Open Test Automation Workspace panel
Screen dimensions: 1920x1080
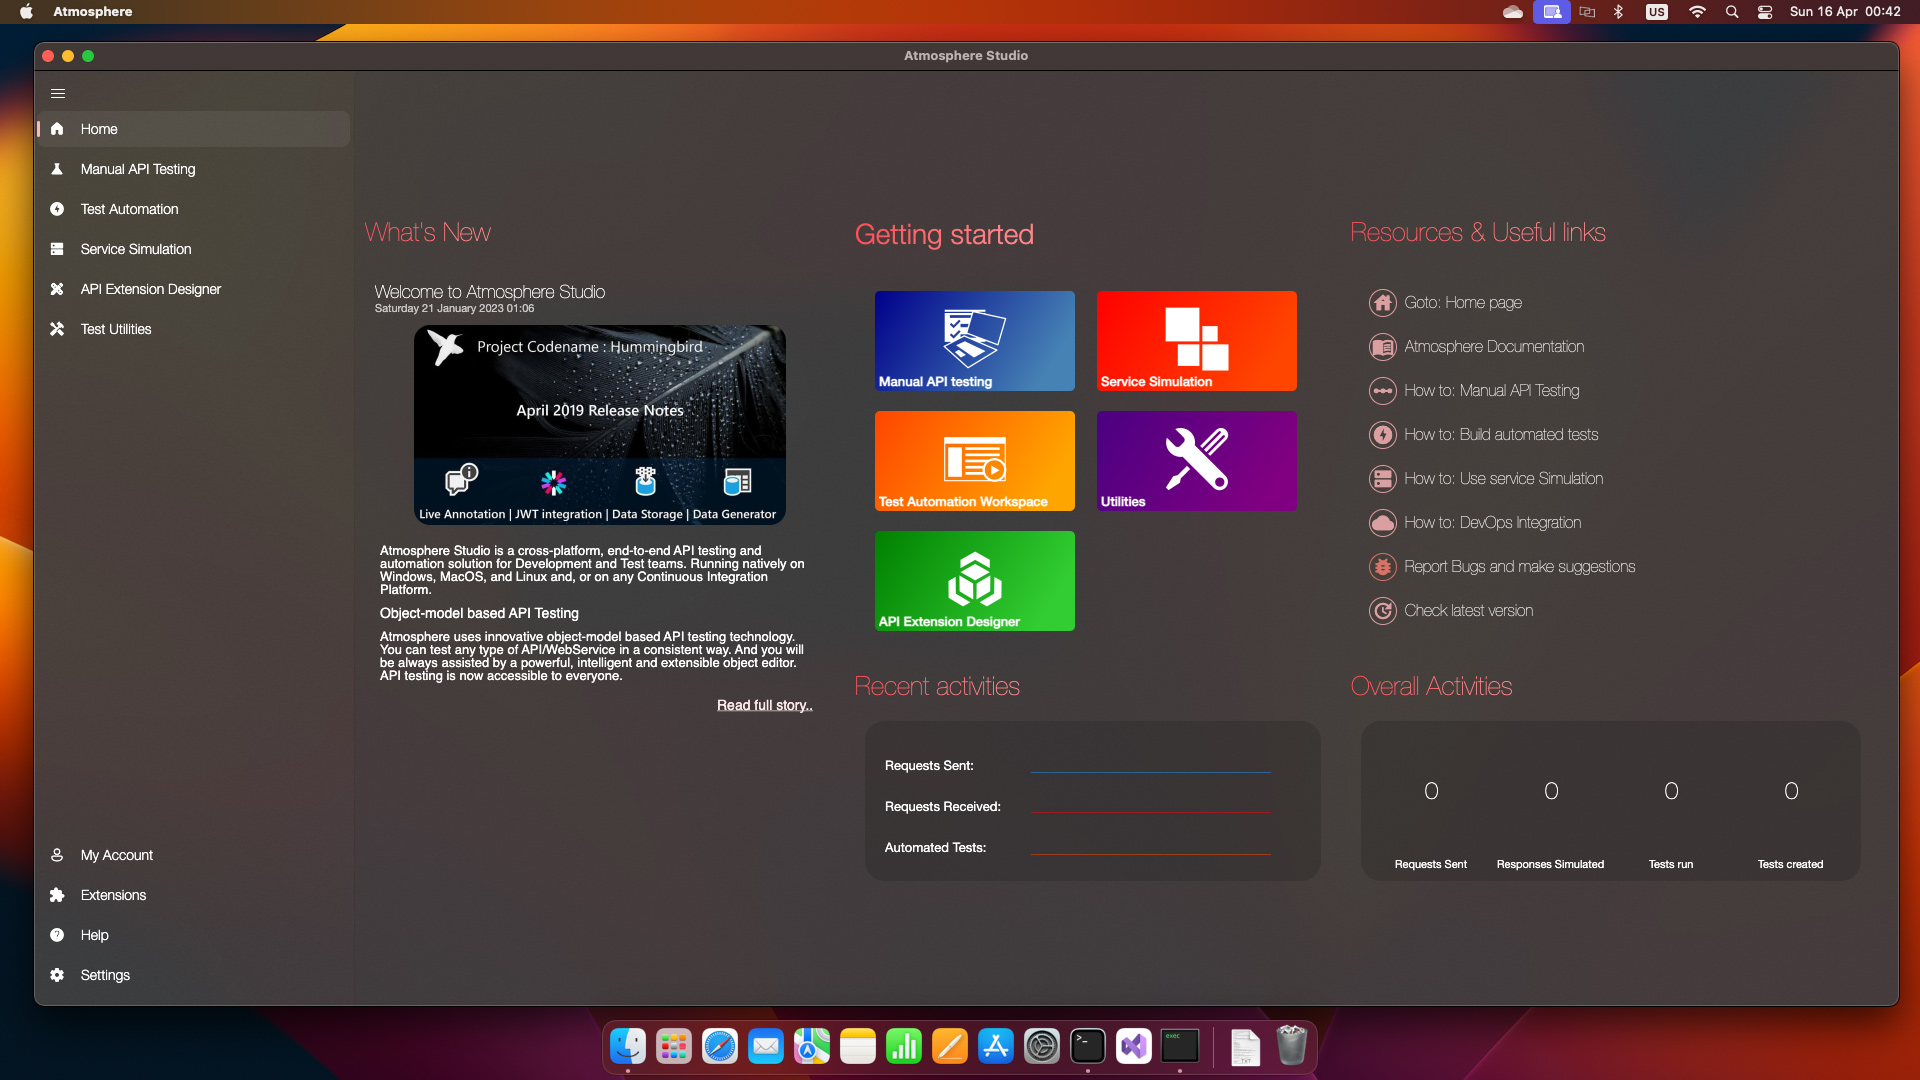(973, 460)
